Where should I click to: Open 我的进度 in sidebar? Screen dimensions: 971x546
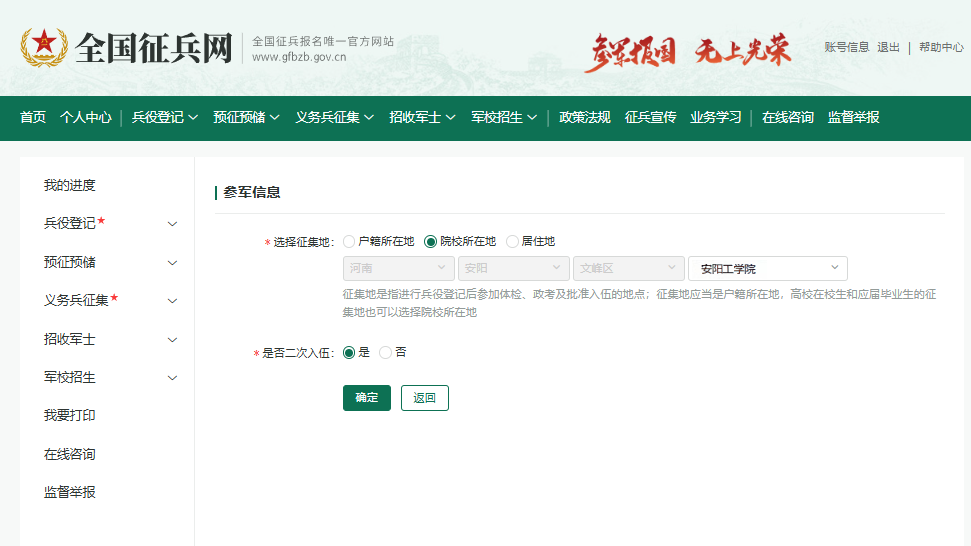click(70, 185)
